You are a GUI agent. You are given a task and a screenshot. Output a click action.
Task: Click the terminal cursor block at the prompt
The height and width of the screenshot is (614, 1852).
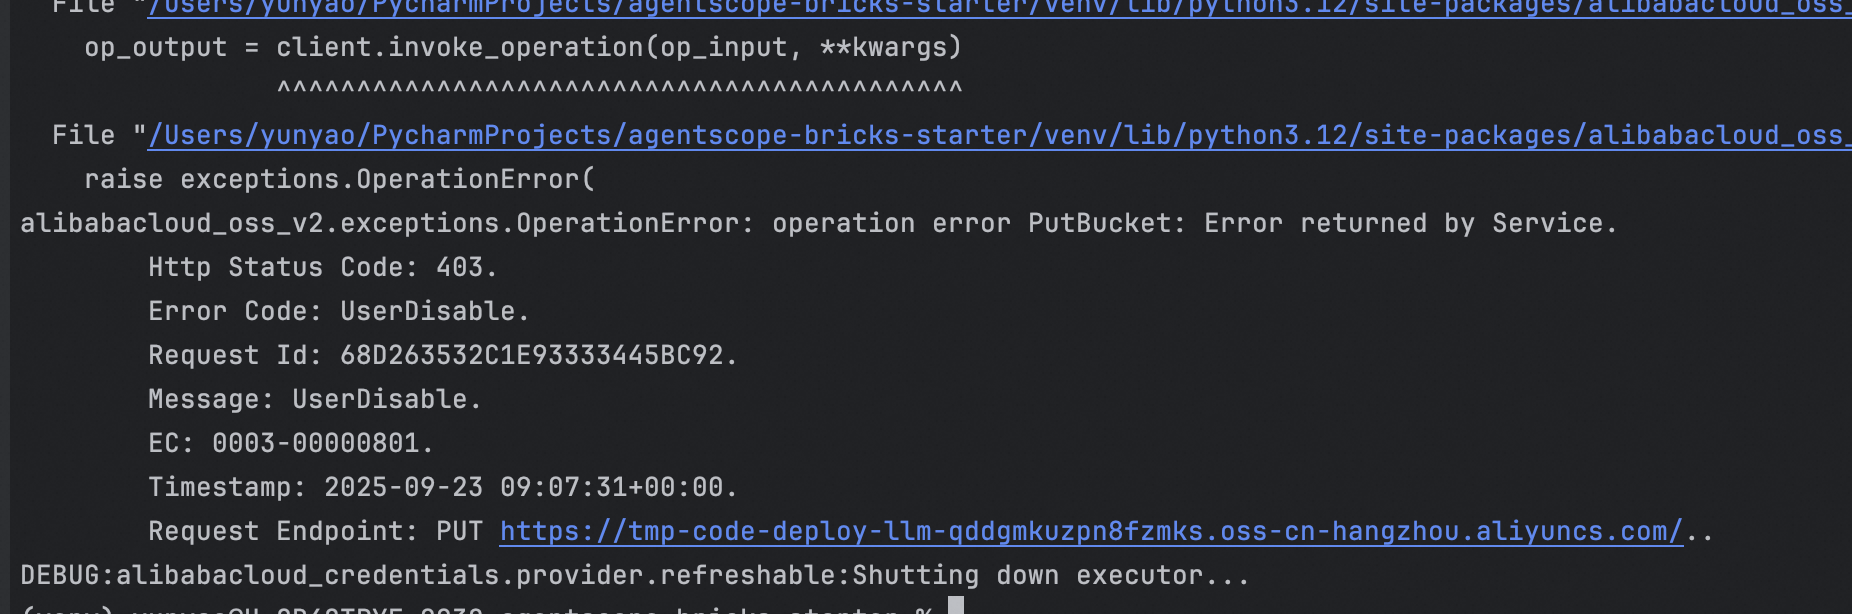[956, 605]
